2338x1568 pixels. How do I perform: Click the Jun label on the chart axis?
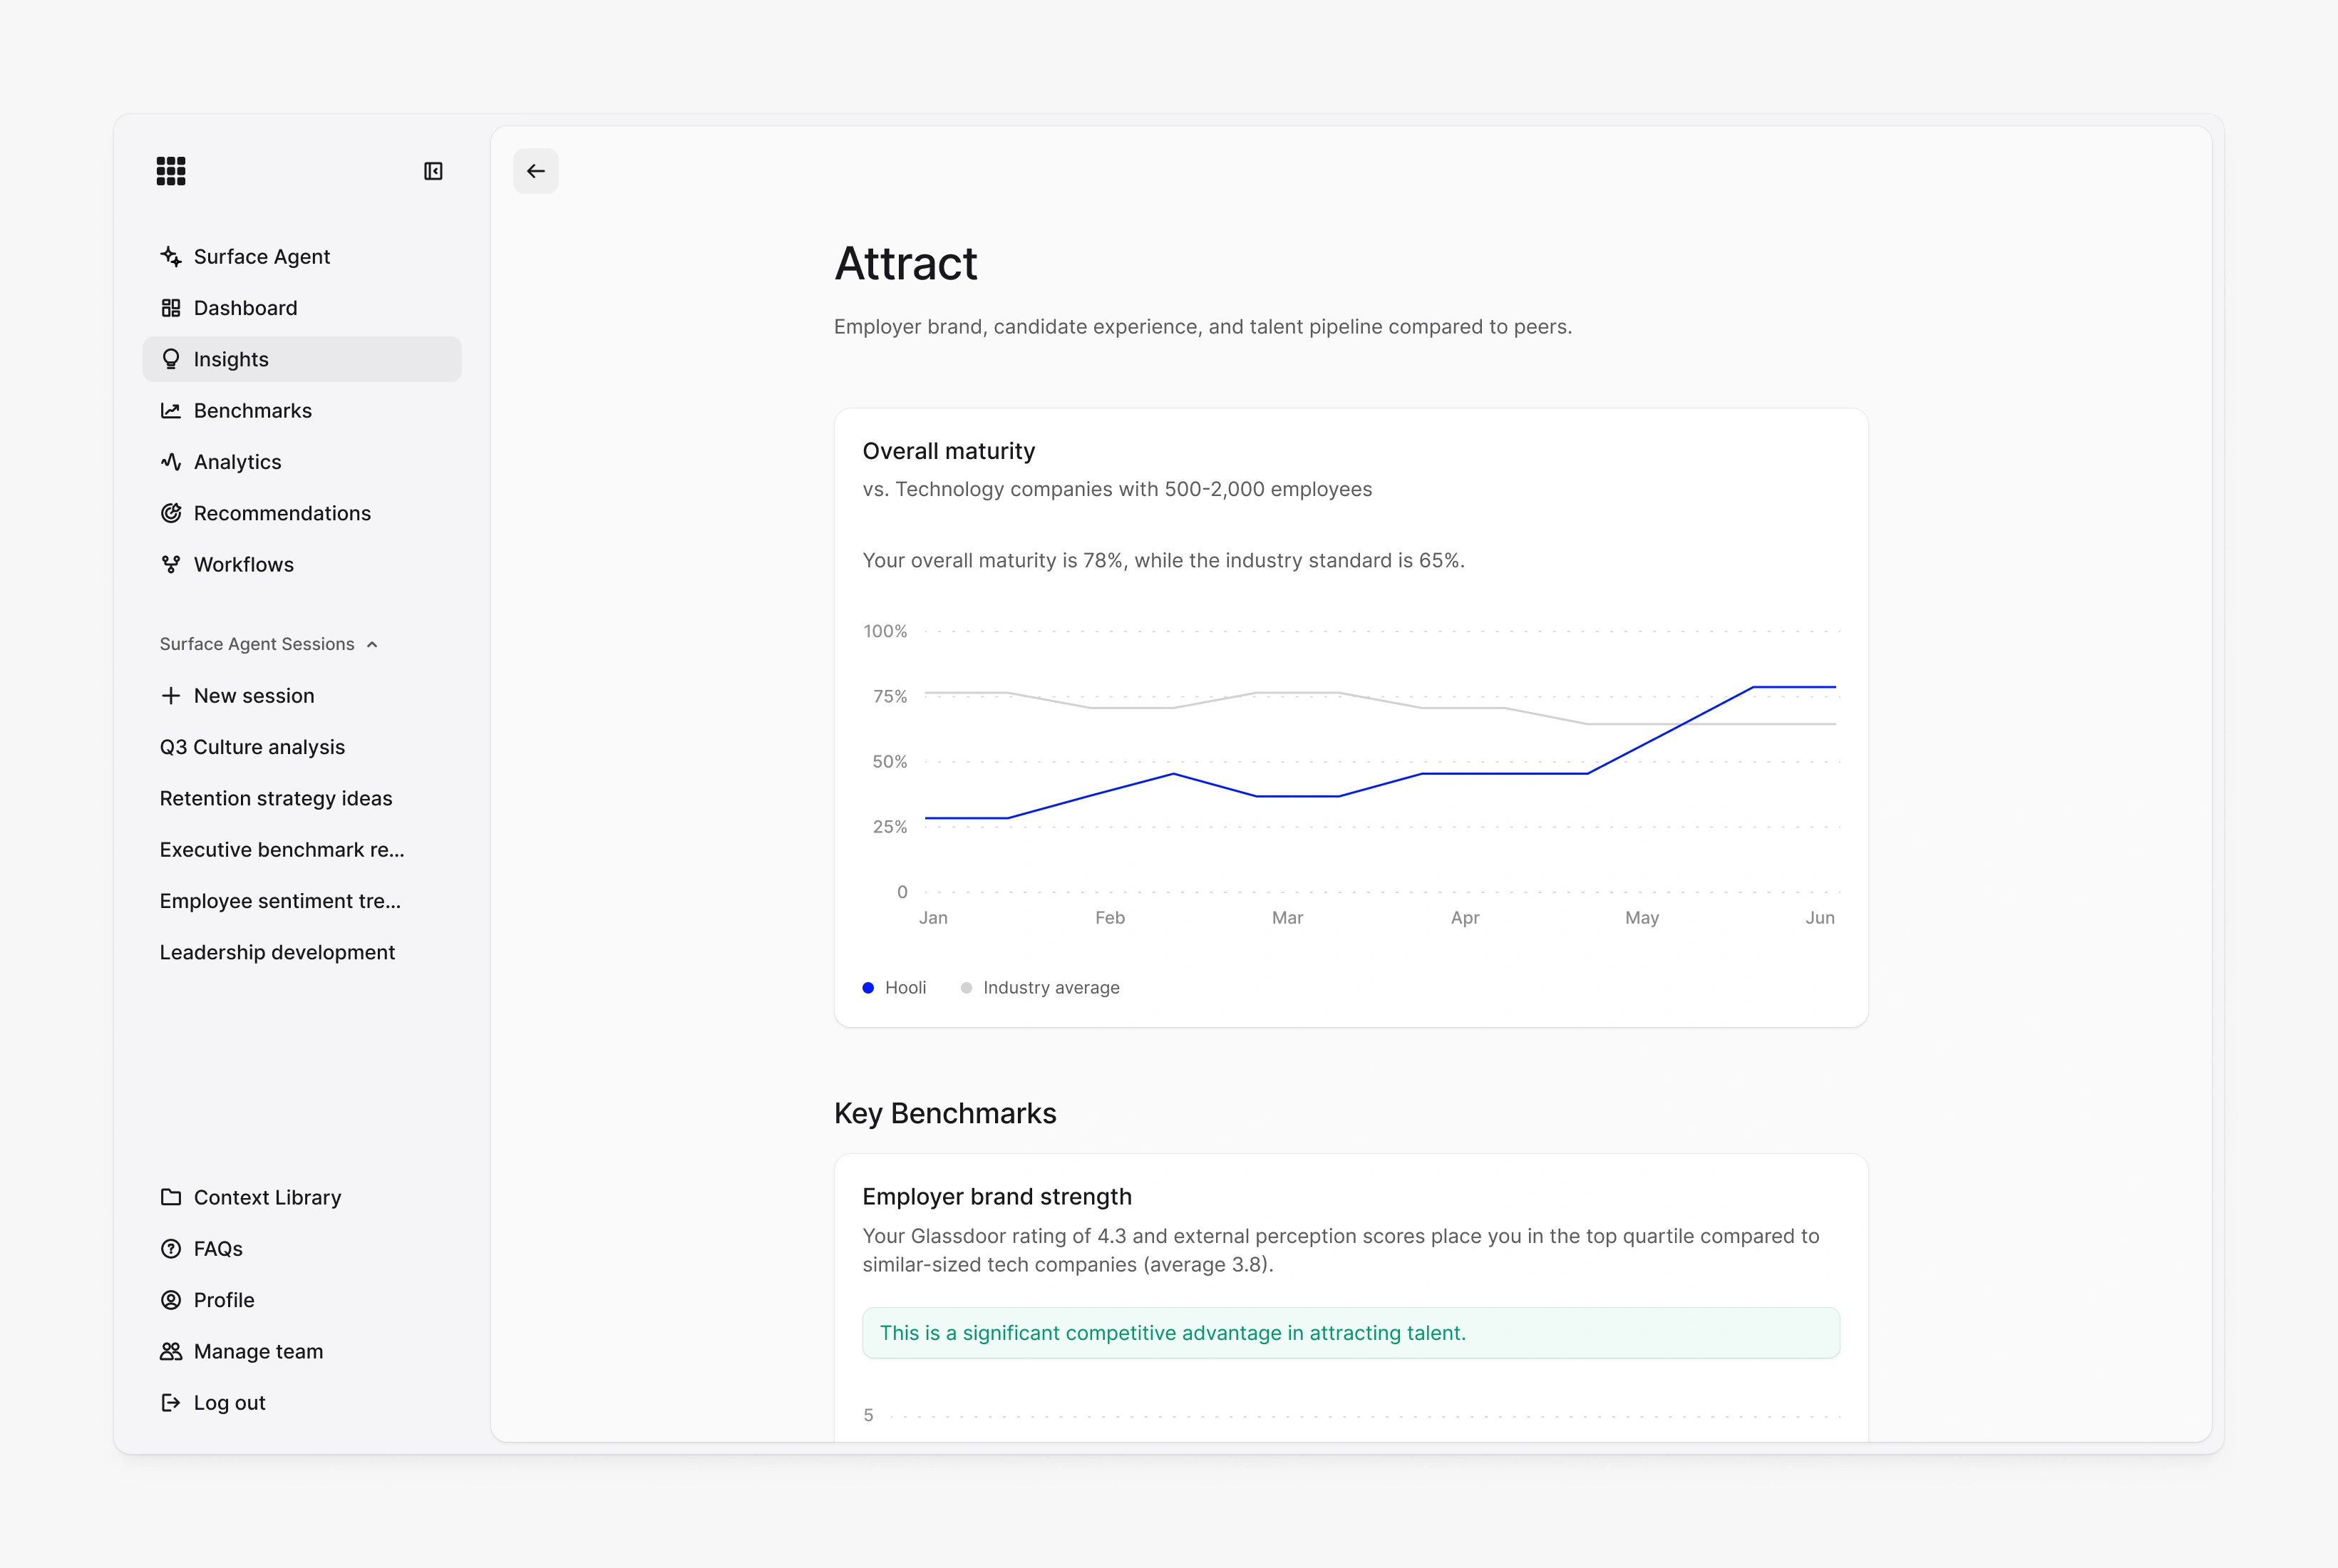[1820, 918]
